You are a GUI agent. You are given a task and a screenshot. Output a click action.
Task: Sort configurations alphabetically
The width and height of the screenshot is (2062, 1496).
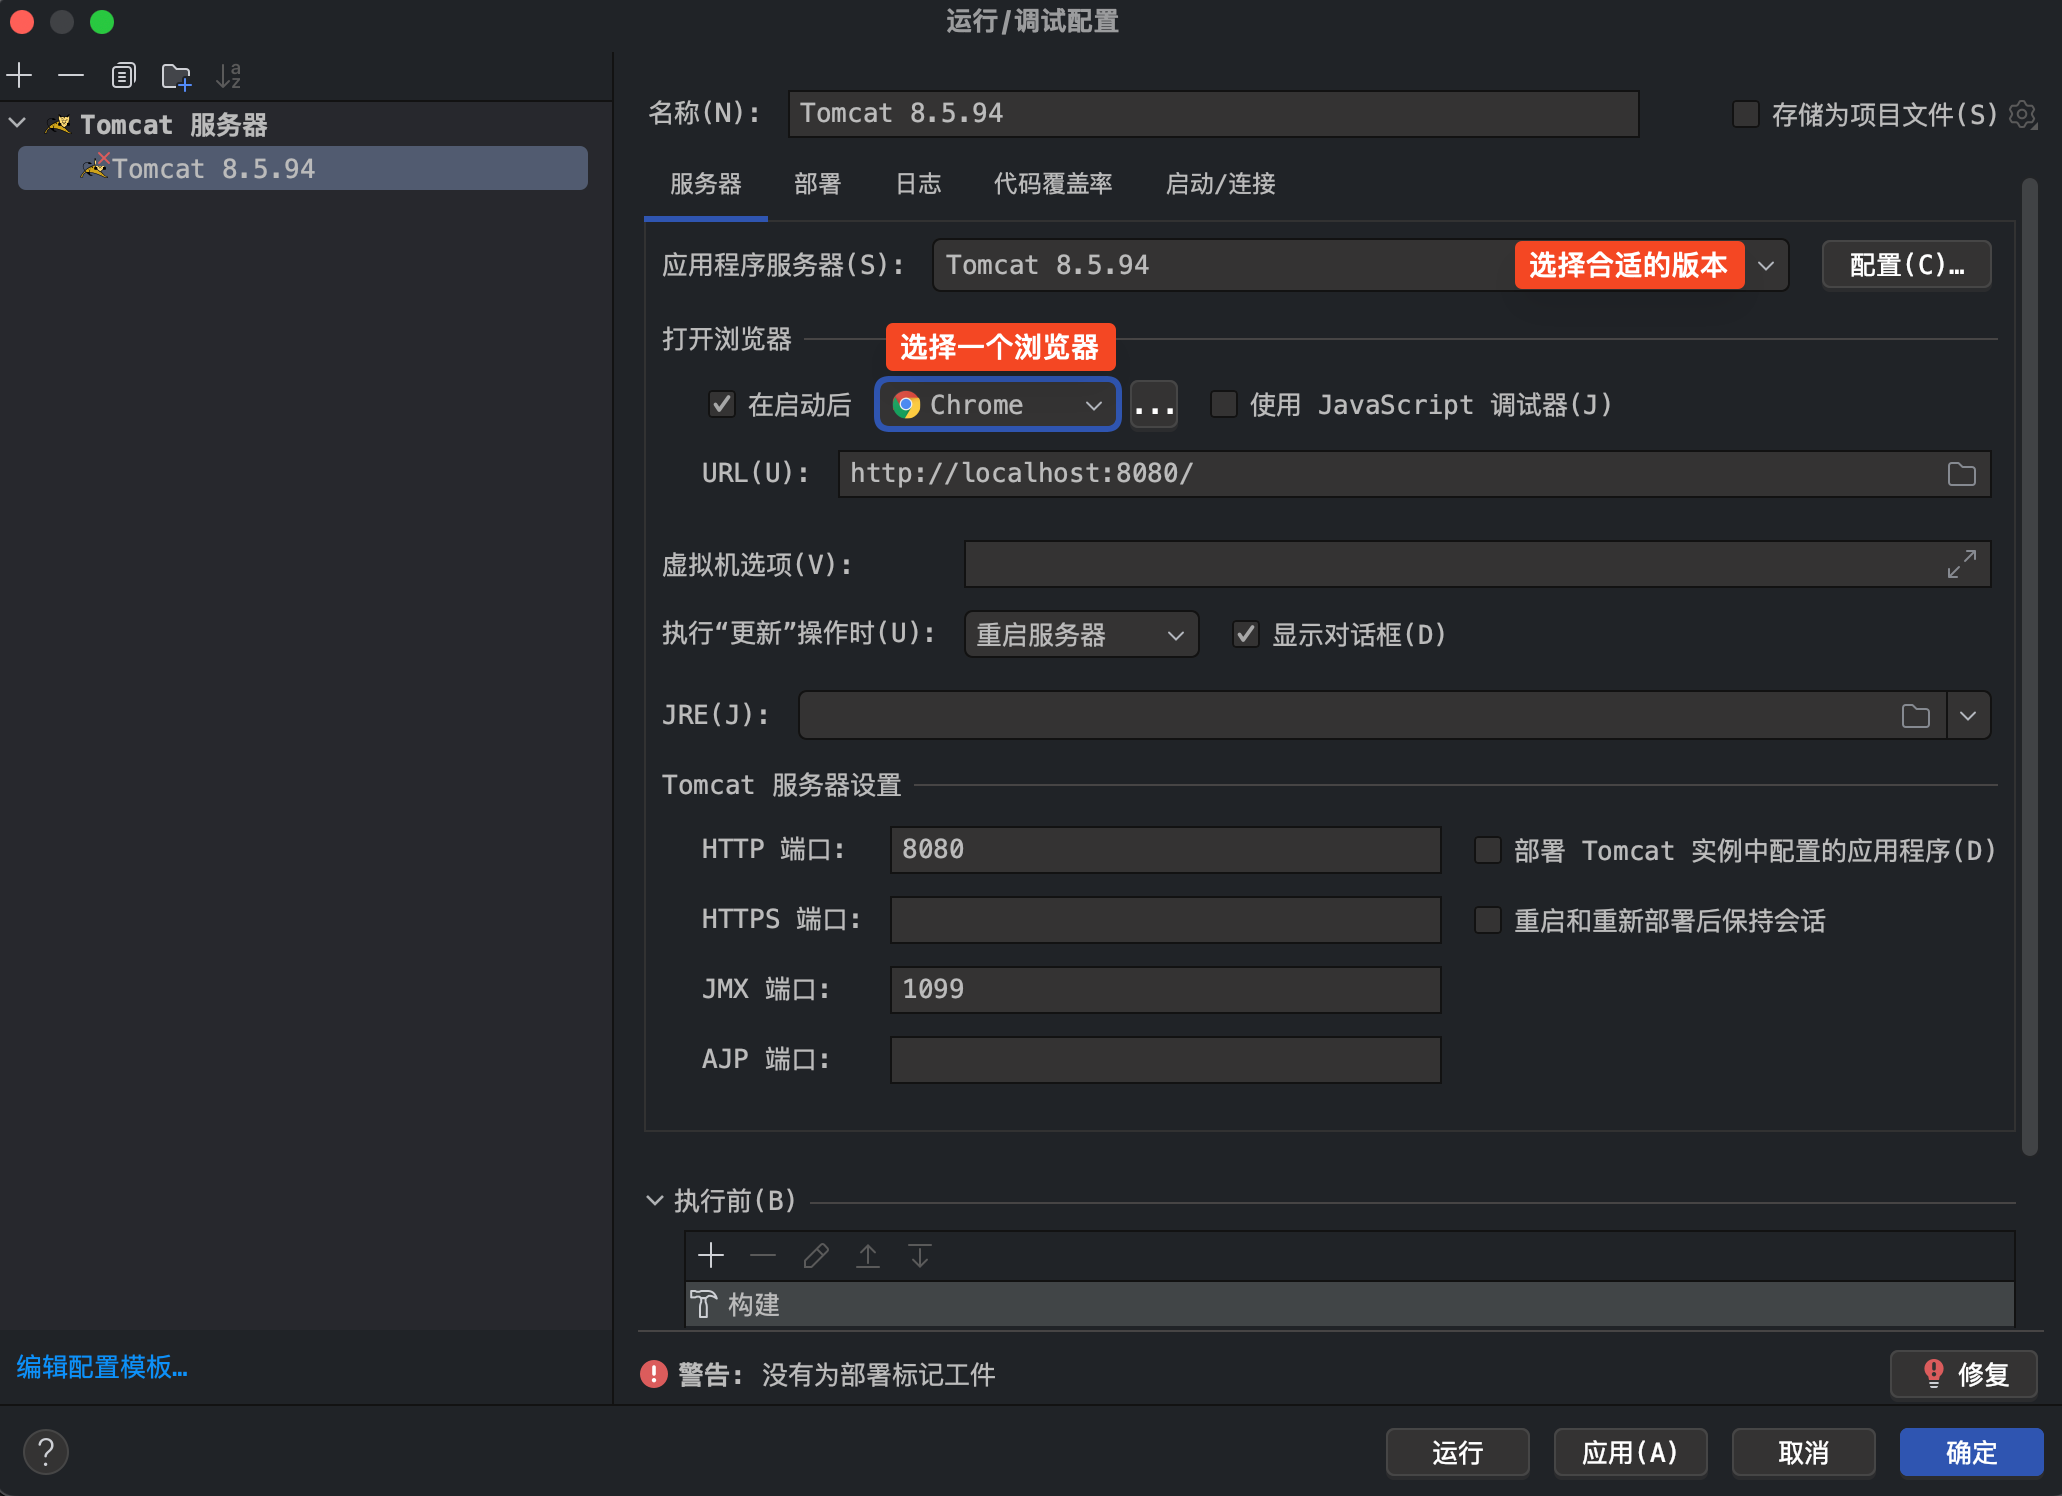(x=229, y=75)
